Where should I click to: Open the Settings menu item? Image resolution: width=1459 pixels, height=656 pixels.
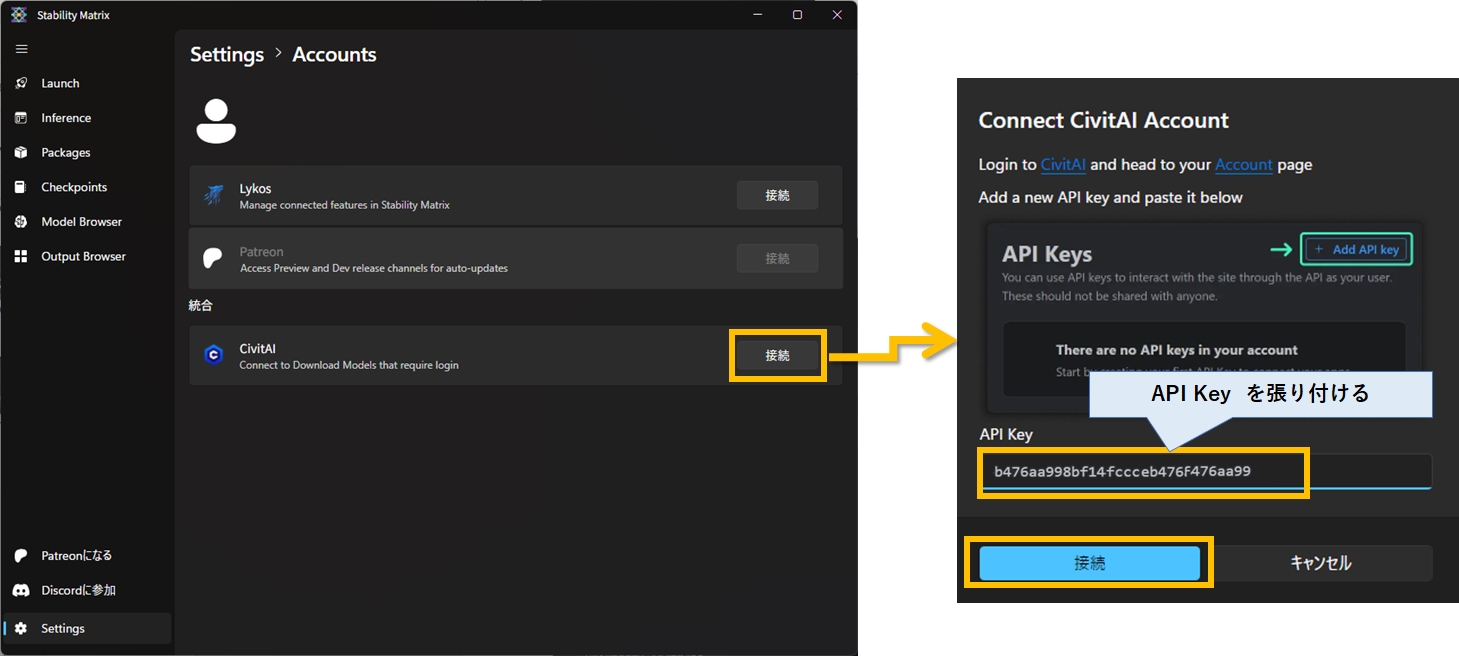63,629
